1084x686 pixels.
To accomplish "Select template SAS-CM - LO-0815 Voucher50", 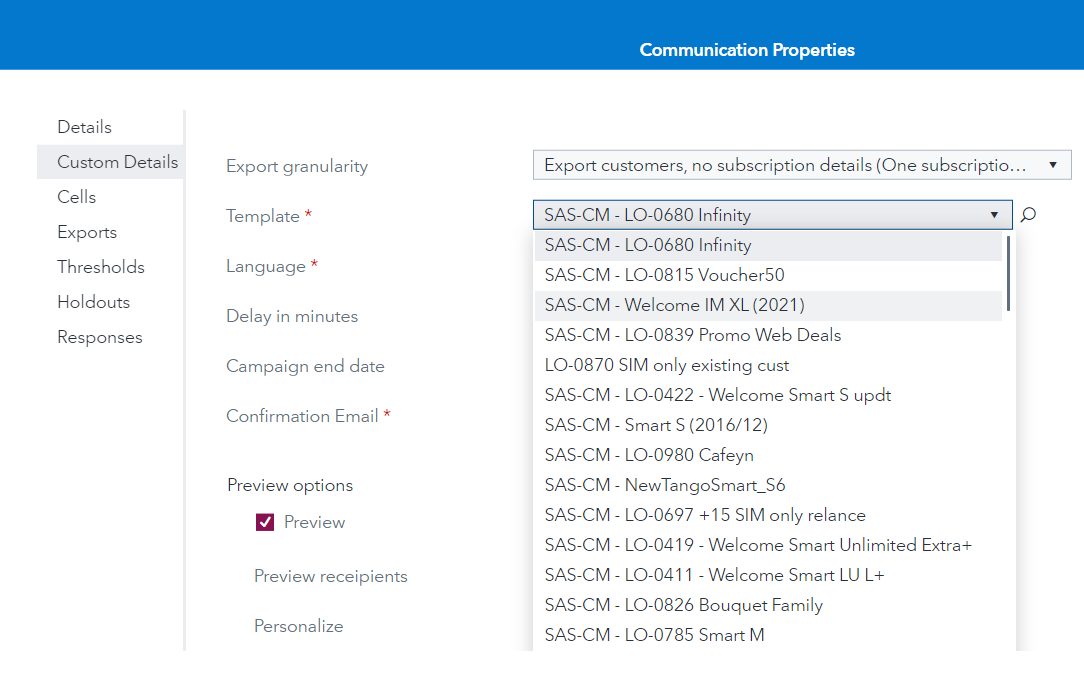I will [x=663, y=274].
